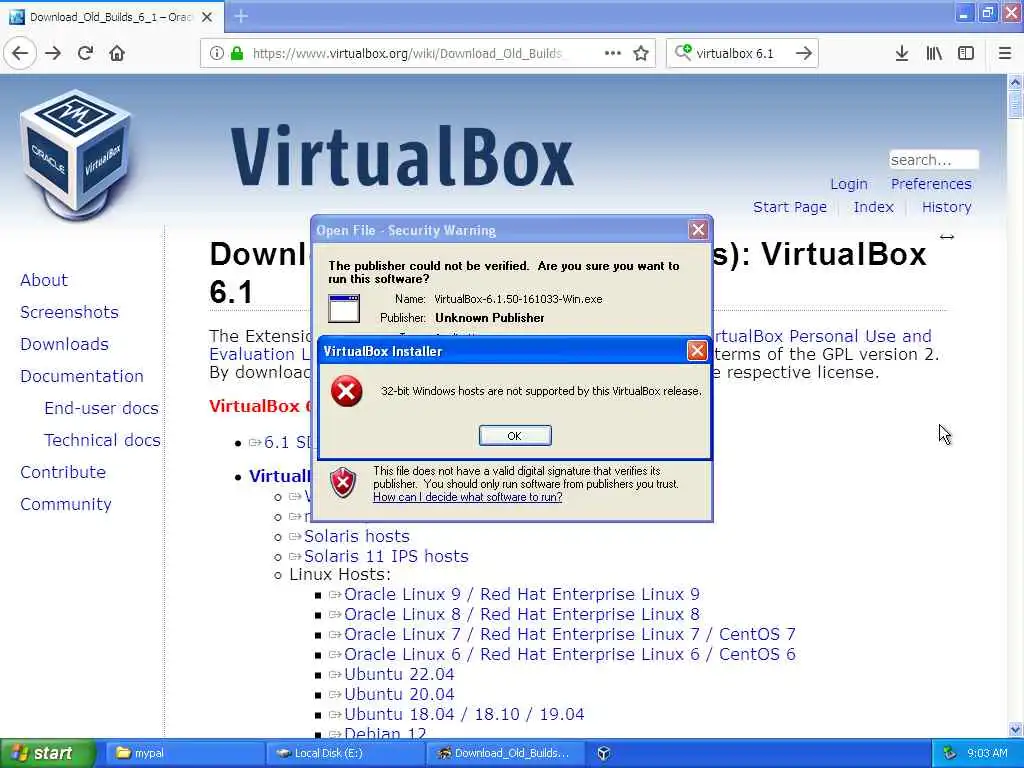Open the Community sidebar link
The image size is (1024, 768).
click(x=66, y=504)
